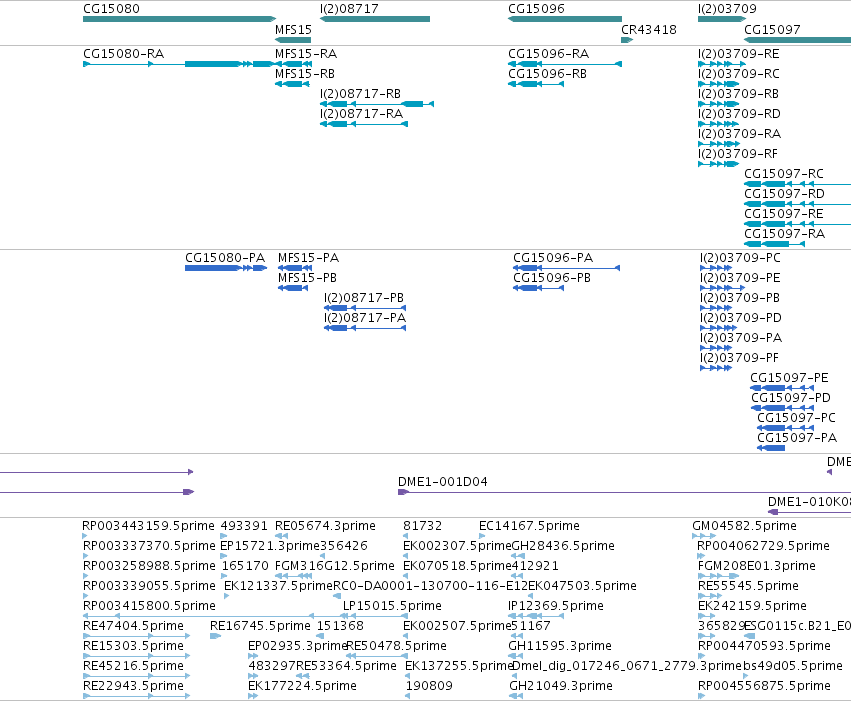Select transcript l(2)08717-RB
The image size is (851, 701).
point(360,94)
